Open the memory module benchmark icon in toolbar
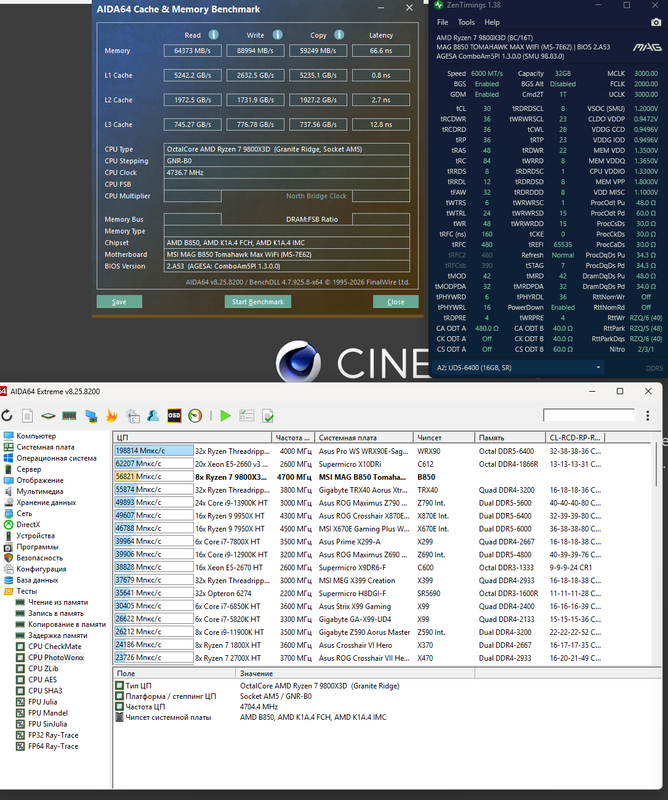Viewport: 668px width, 800px height. click(x=69, y=416)
